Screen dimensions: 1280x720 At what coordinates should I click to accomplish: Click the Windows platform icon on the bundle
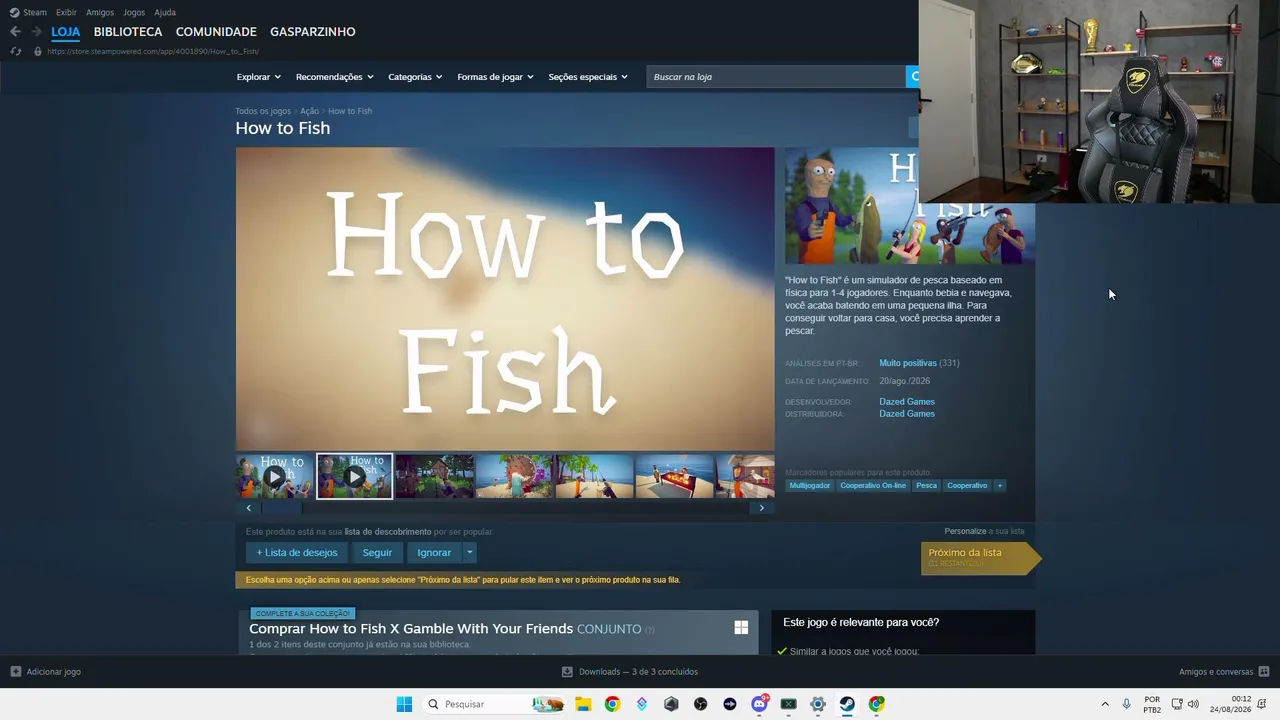pos(741,627)
